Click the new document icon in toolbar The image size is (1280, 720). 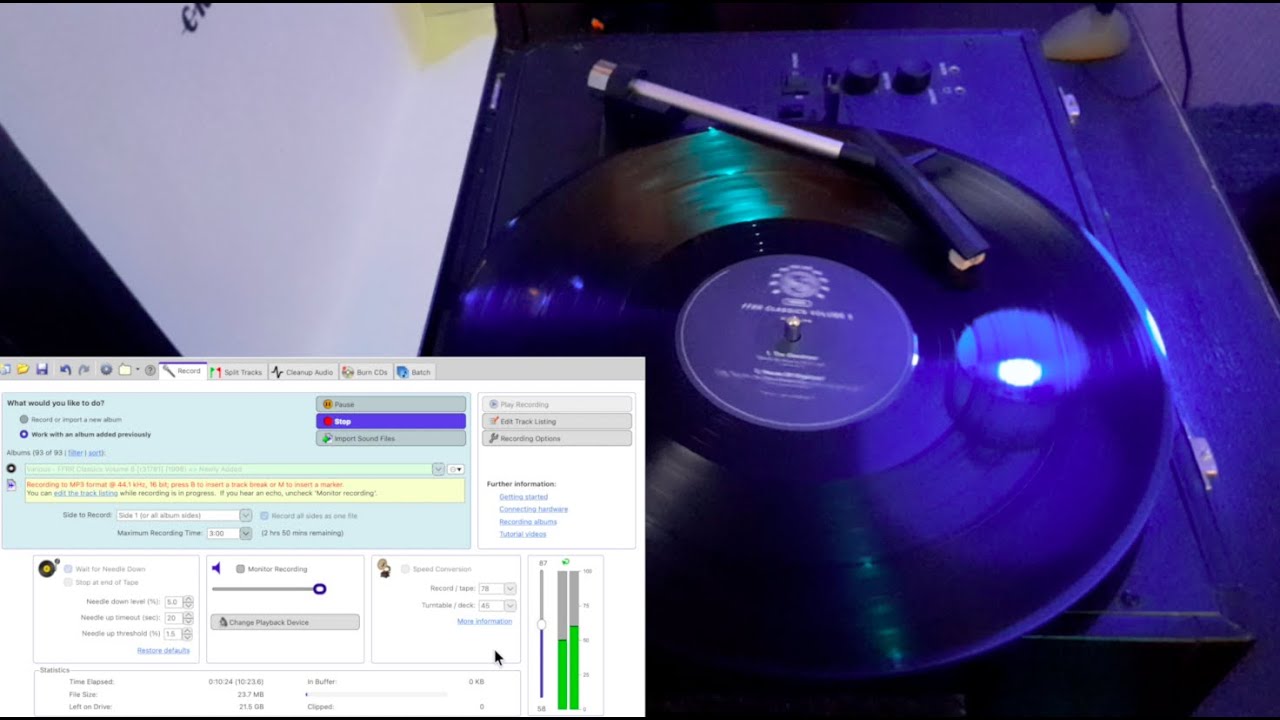coord(6,370)
